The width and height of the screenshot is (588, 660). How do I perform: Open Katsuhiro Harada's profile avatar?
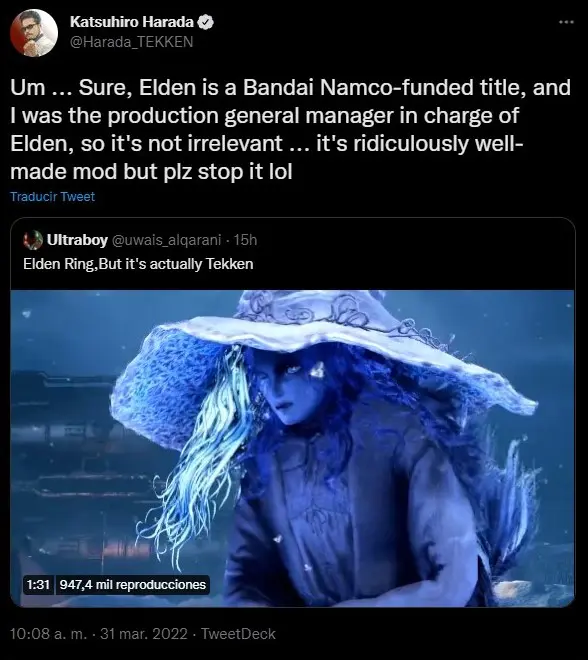click(34, 32)
